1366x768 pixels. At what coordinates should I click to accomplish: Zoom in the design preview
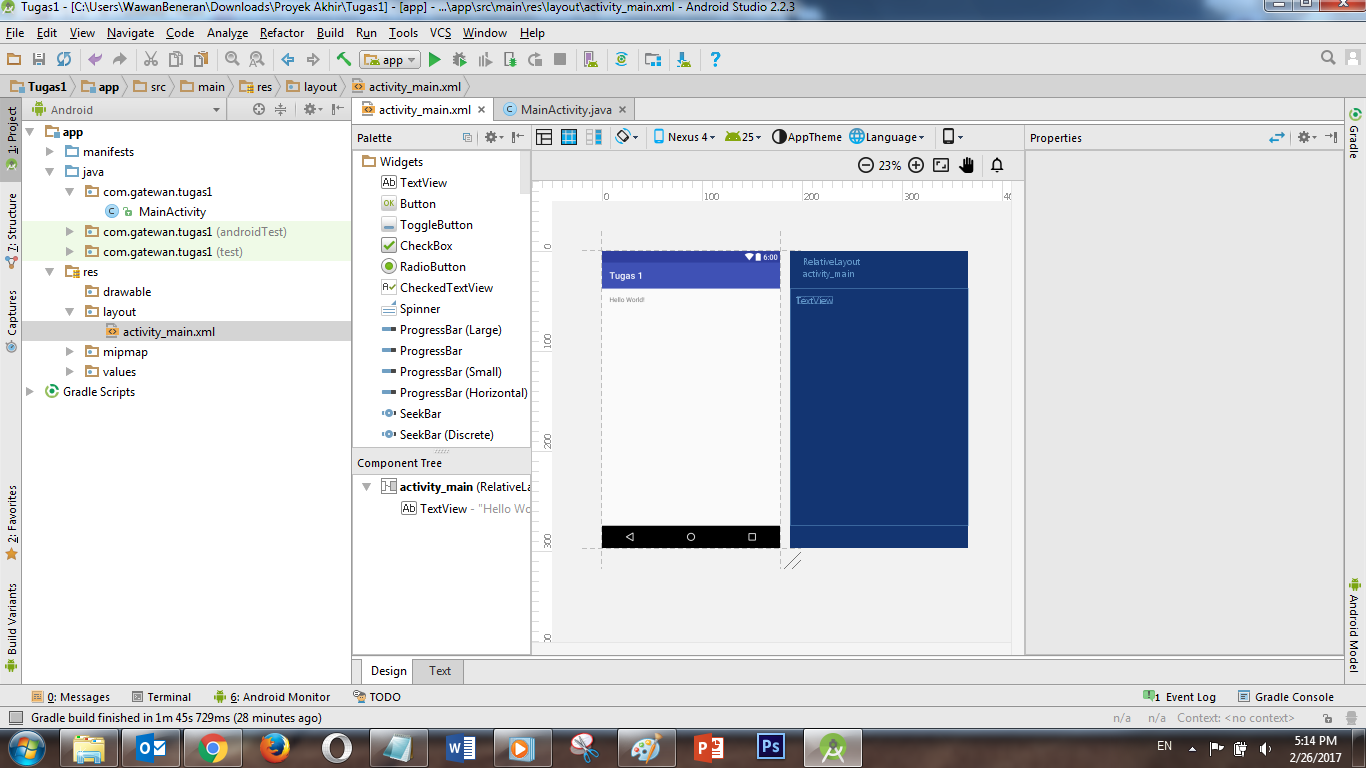pyautogui.click(x=916, y=165)
